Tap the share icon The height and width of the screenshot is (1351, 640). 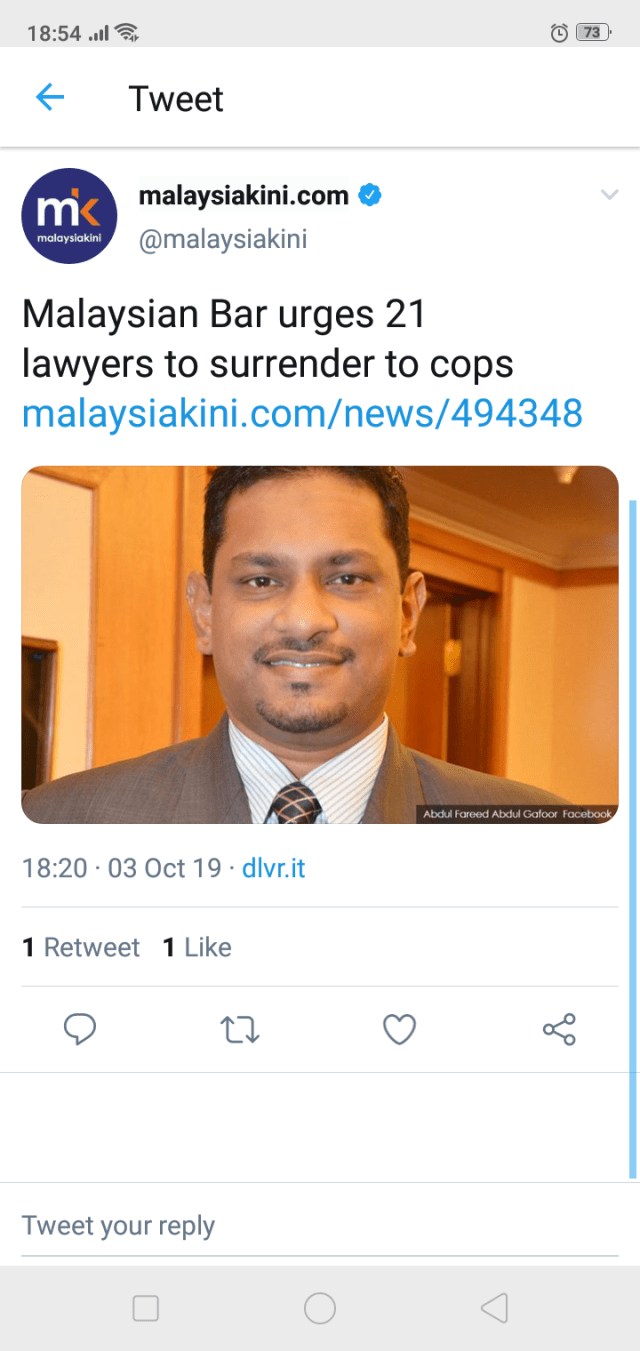559,1029
